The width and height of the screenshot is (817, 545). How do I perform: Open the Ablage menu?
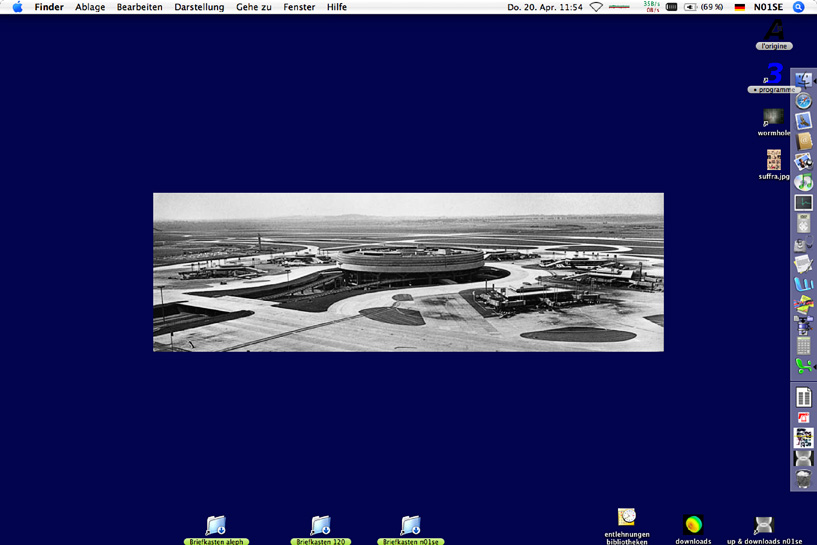coord(90,7)
